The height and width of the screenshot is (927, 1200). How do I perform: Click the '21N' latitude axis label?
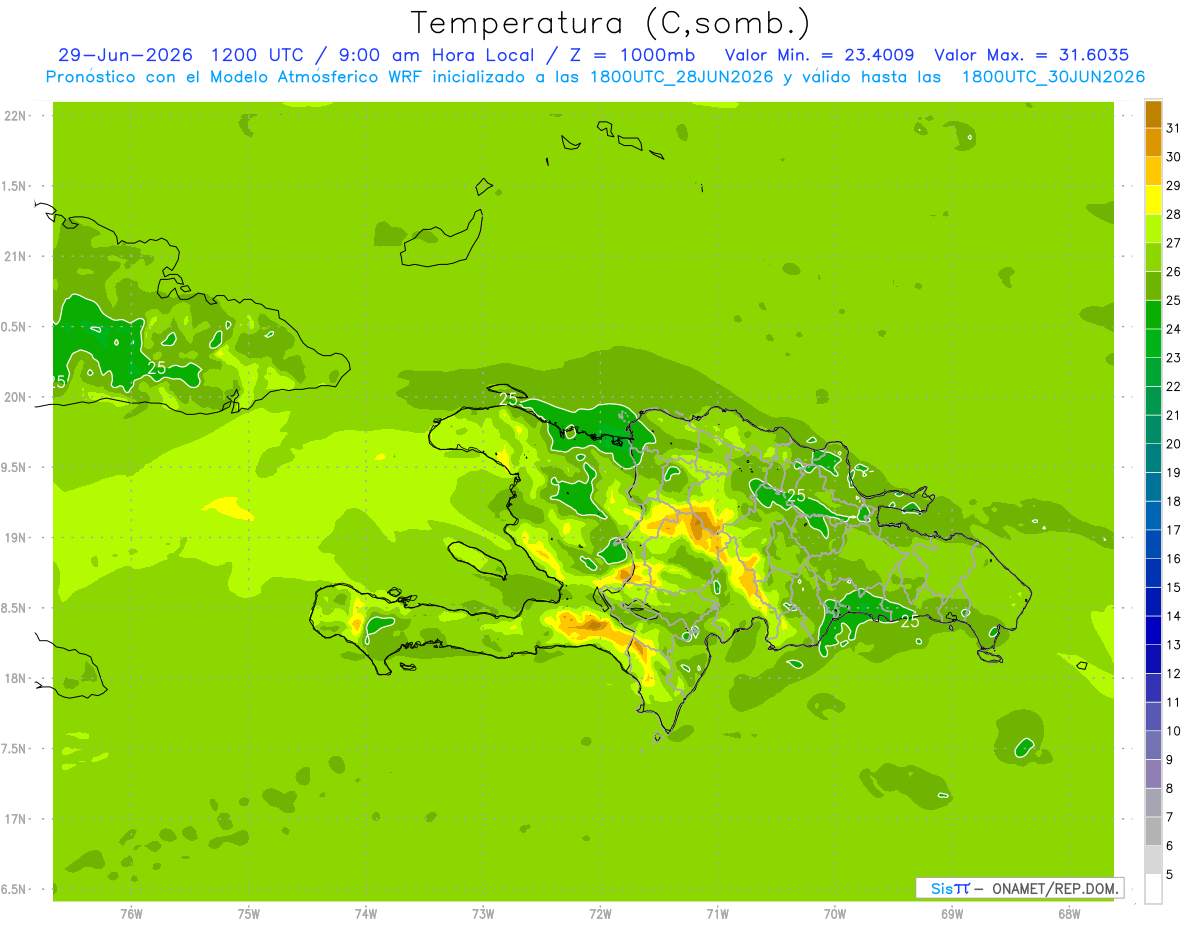tap(14, 256)
